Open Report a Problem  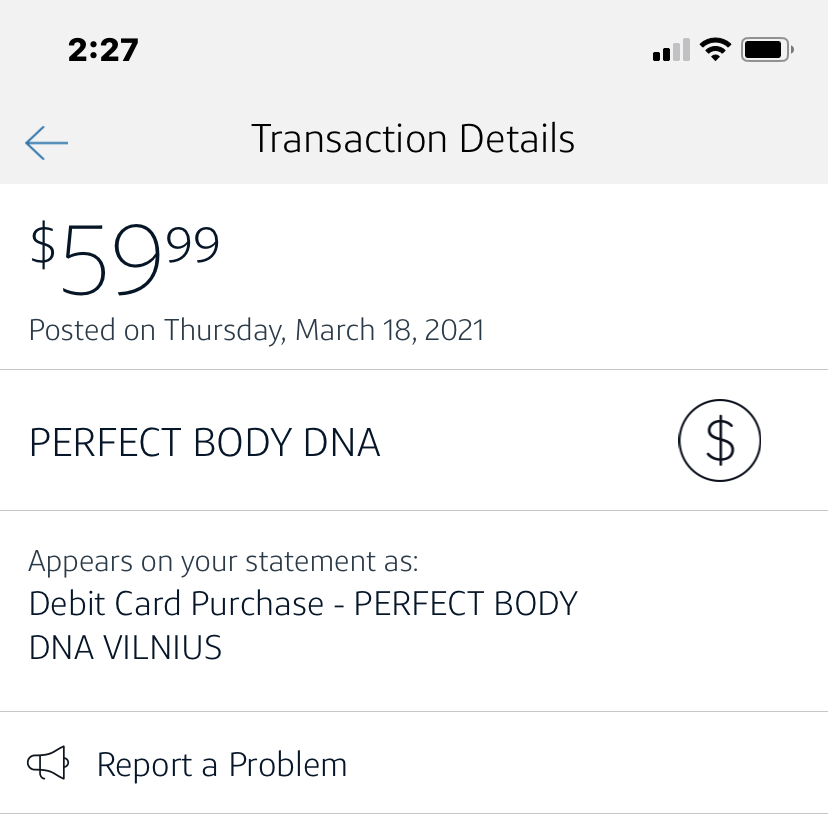(x=221, y=765)
